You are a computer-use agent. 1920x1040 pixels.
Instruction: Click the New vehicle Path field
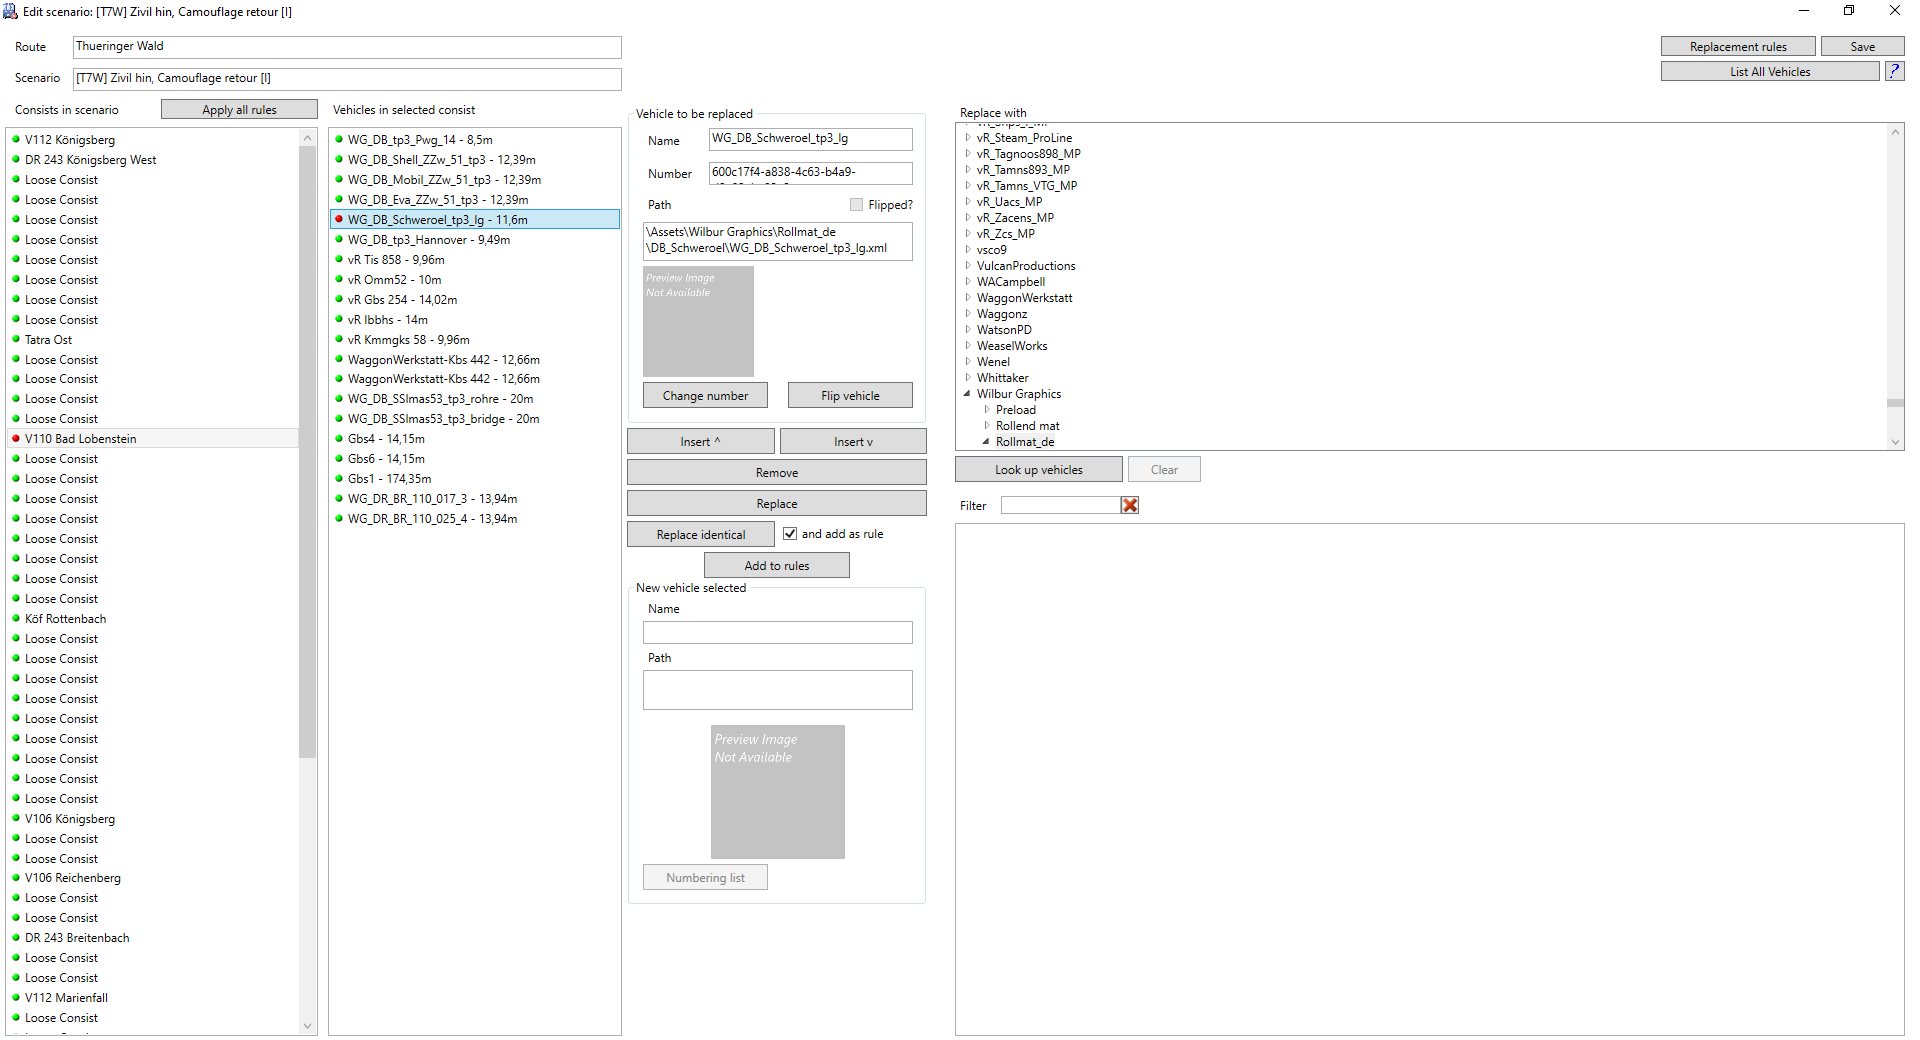[777, 690]
